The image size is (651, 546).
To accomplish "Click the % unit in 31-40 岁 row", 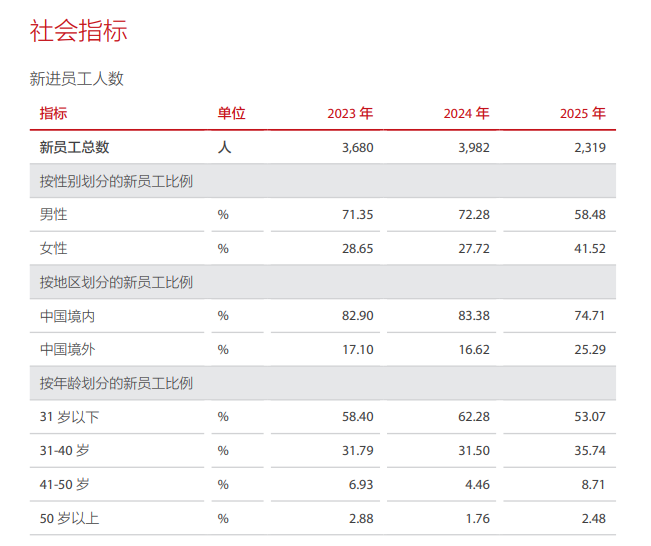I will 223,451.
